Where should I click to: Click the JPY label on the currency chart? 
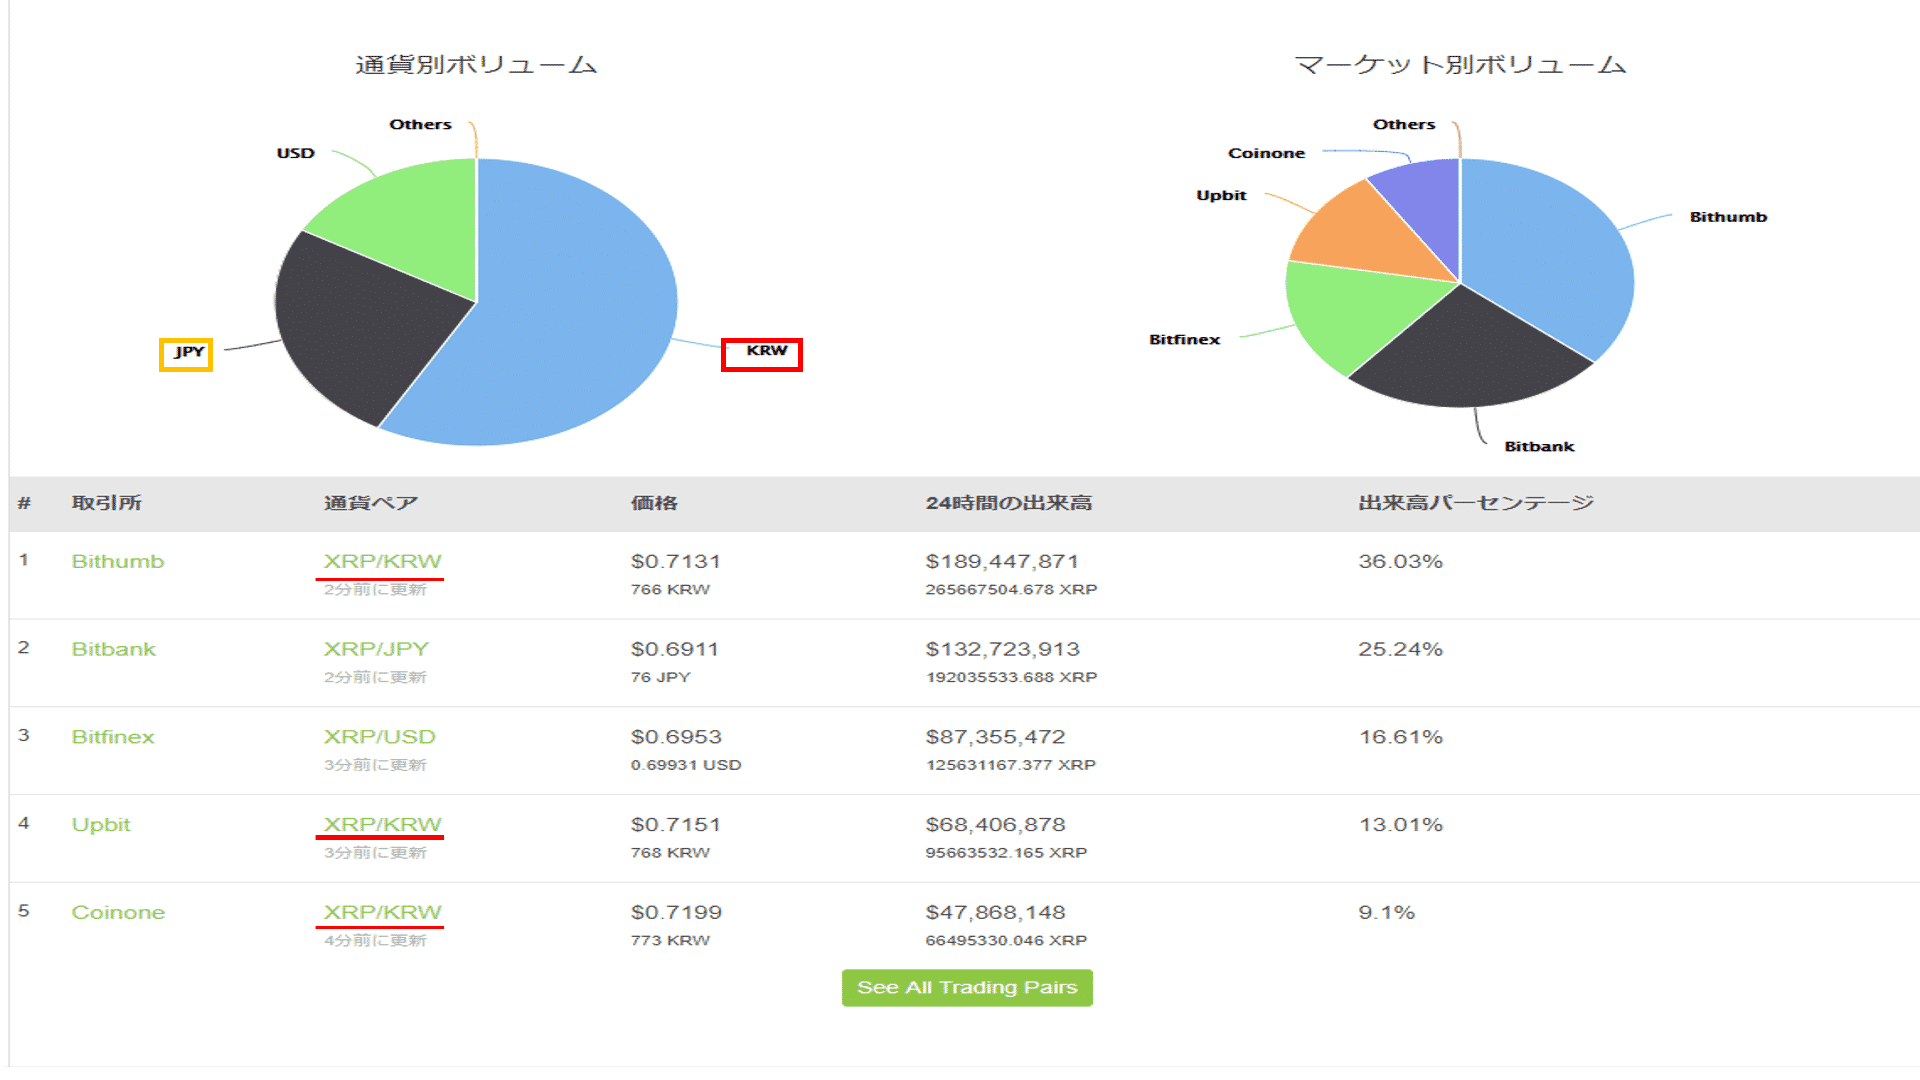[x=189, y=352]
